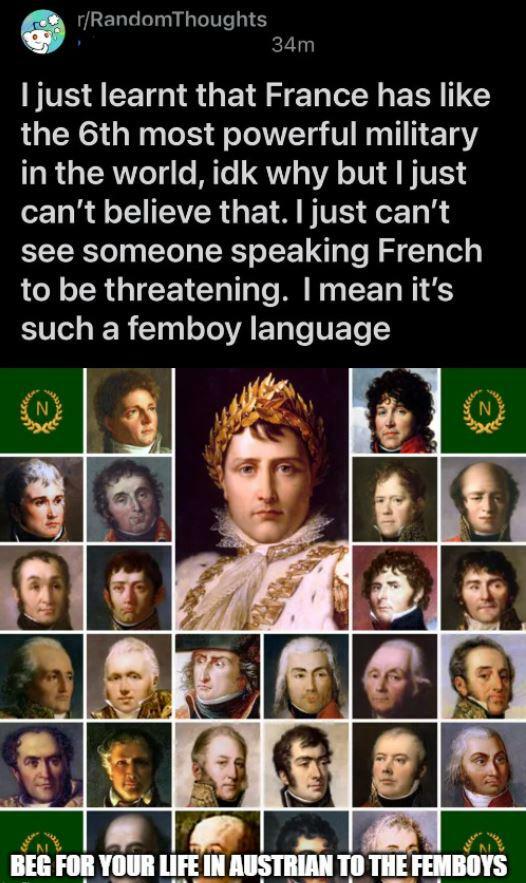This screenshot has height=883, width=526.
Task: Select the long white-haired man on dark blue background
Action: [306, 676]
